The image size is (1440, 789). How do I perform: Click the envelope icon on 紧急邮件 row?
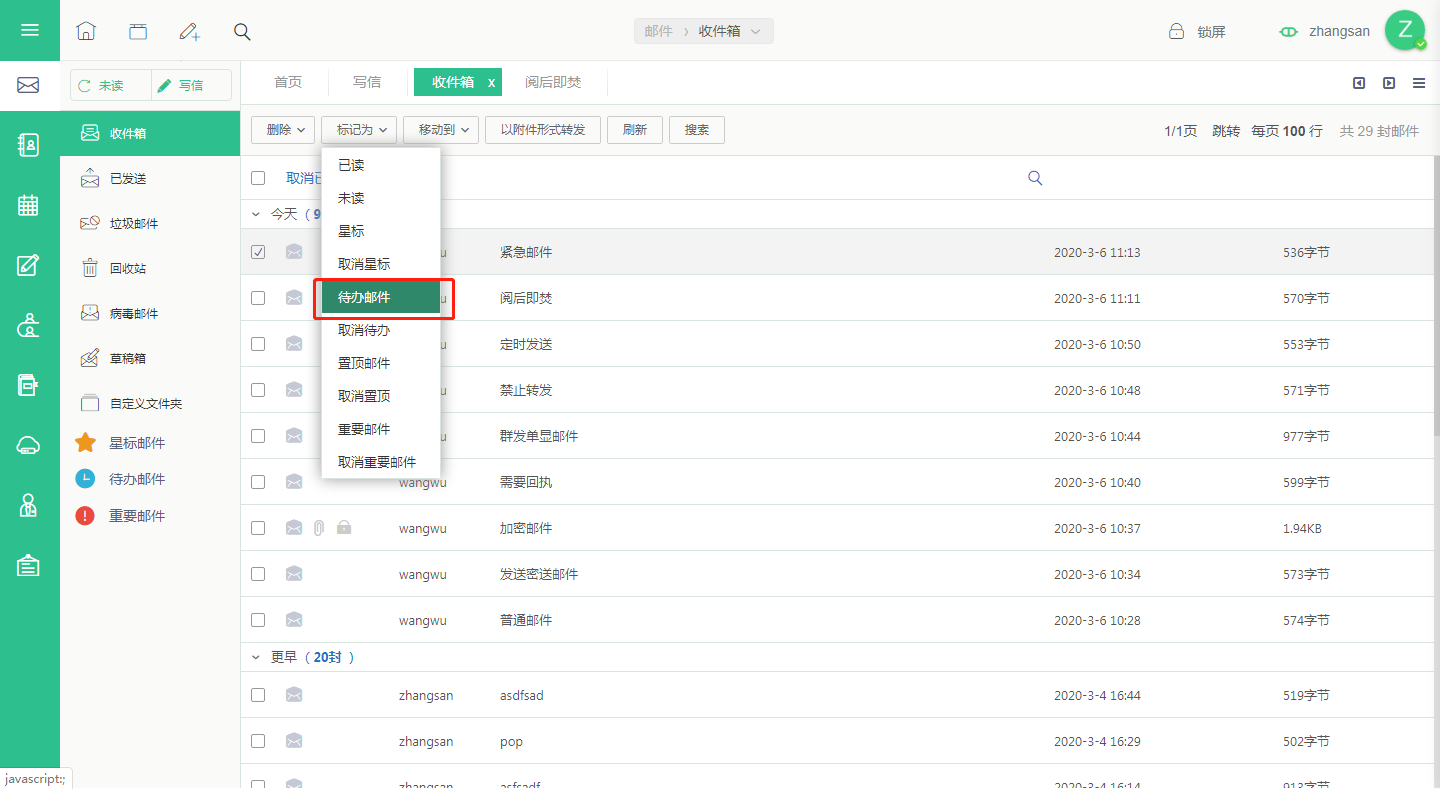[294, 252]
